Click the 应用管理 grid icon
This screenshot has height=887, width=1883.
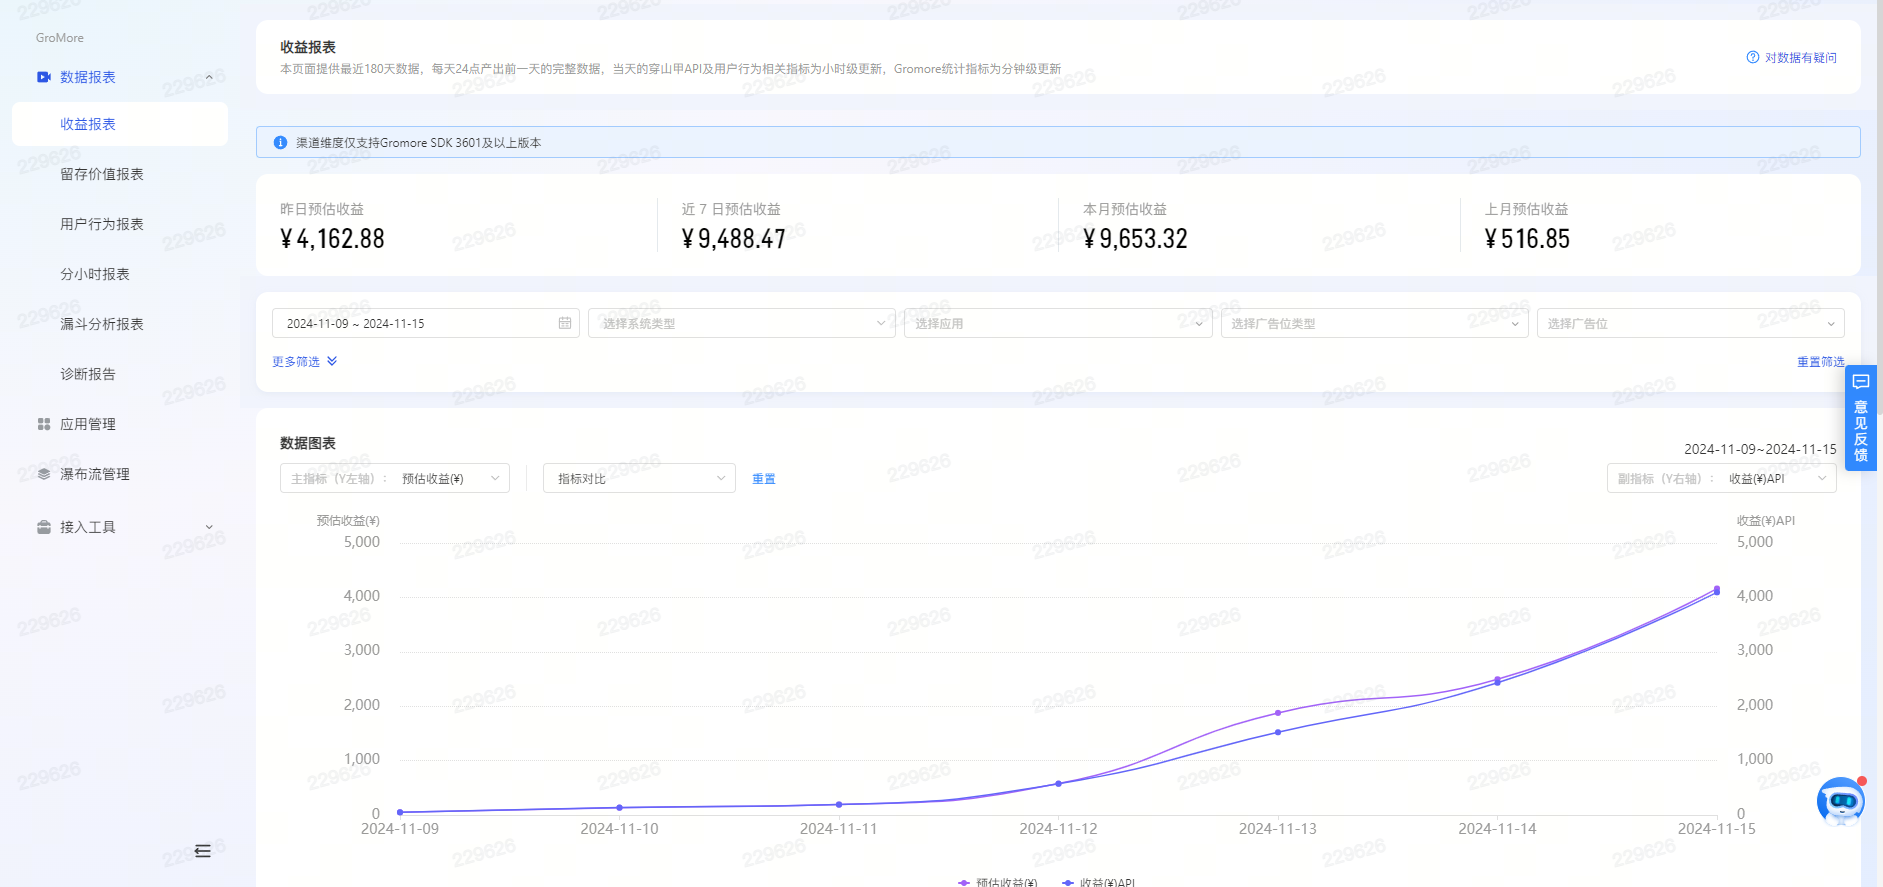(44, 424)
